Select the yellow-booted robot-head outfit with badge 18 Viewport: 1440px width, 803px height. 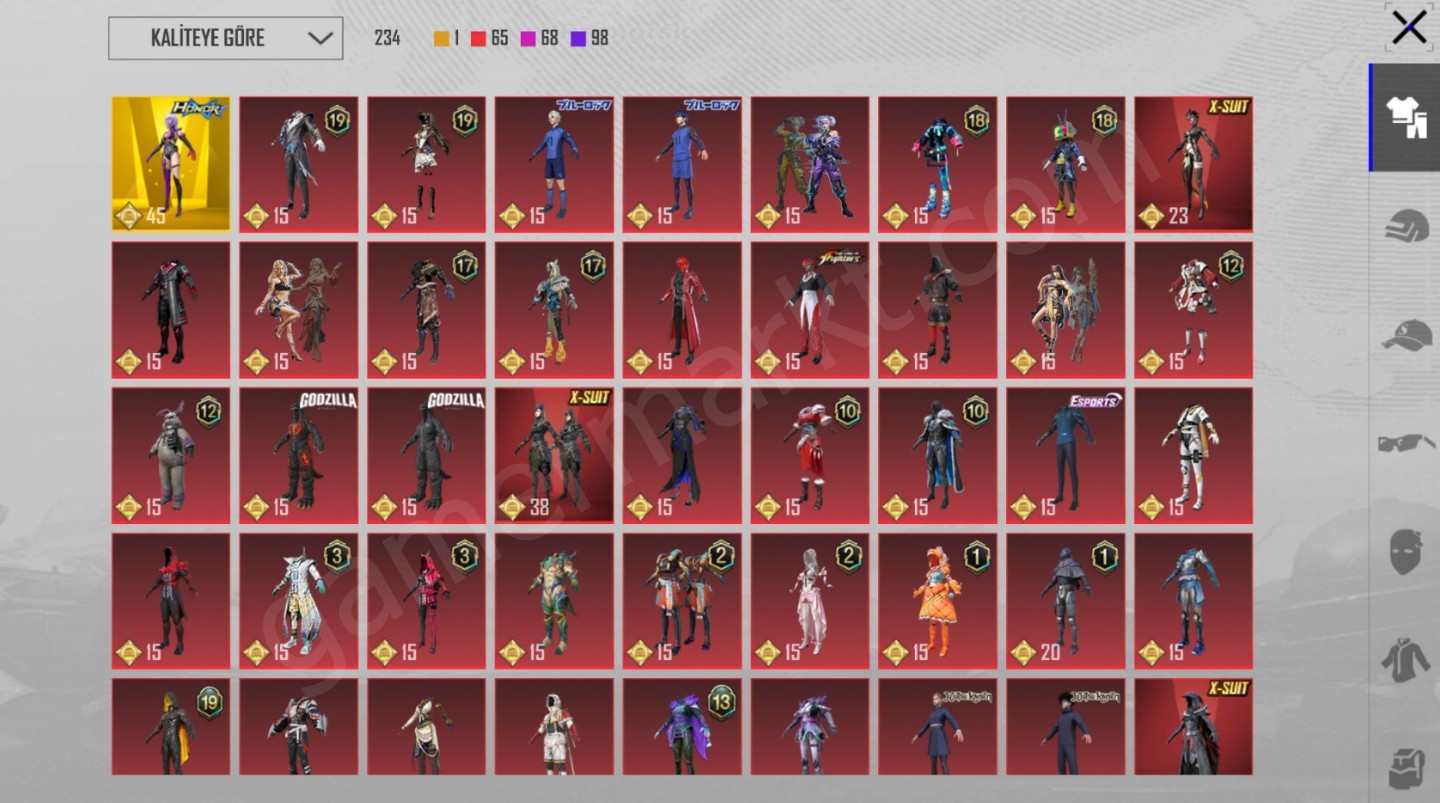[1066, 164]
